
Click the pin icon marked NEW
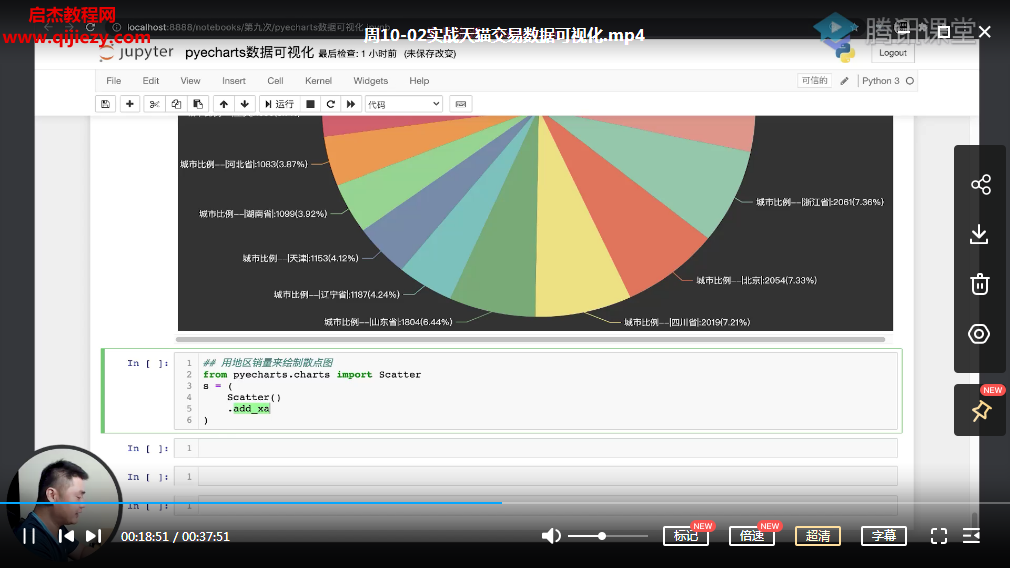click(980, 410)
